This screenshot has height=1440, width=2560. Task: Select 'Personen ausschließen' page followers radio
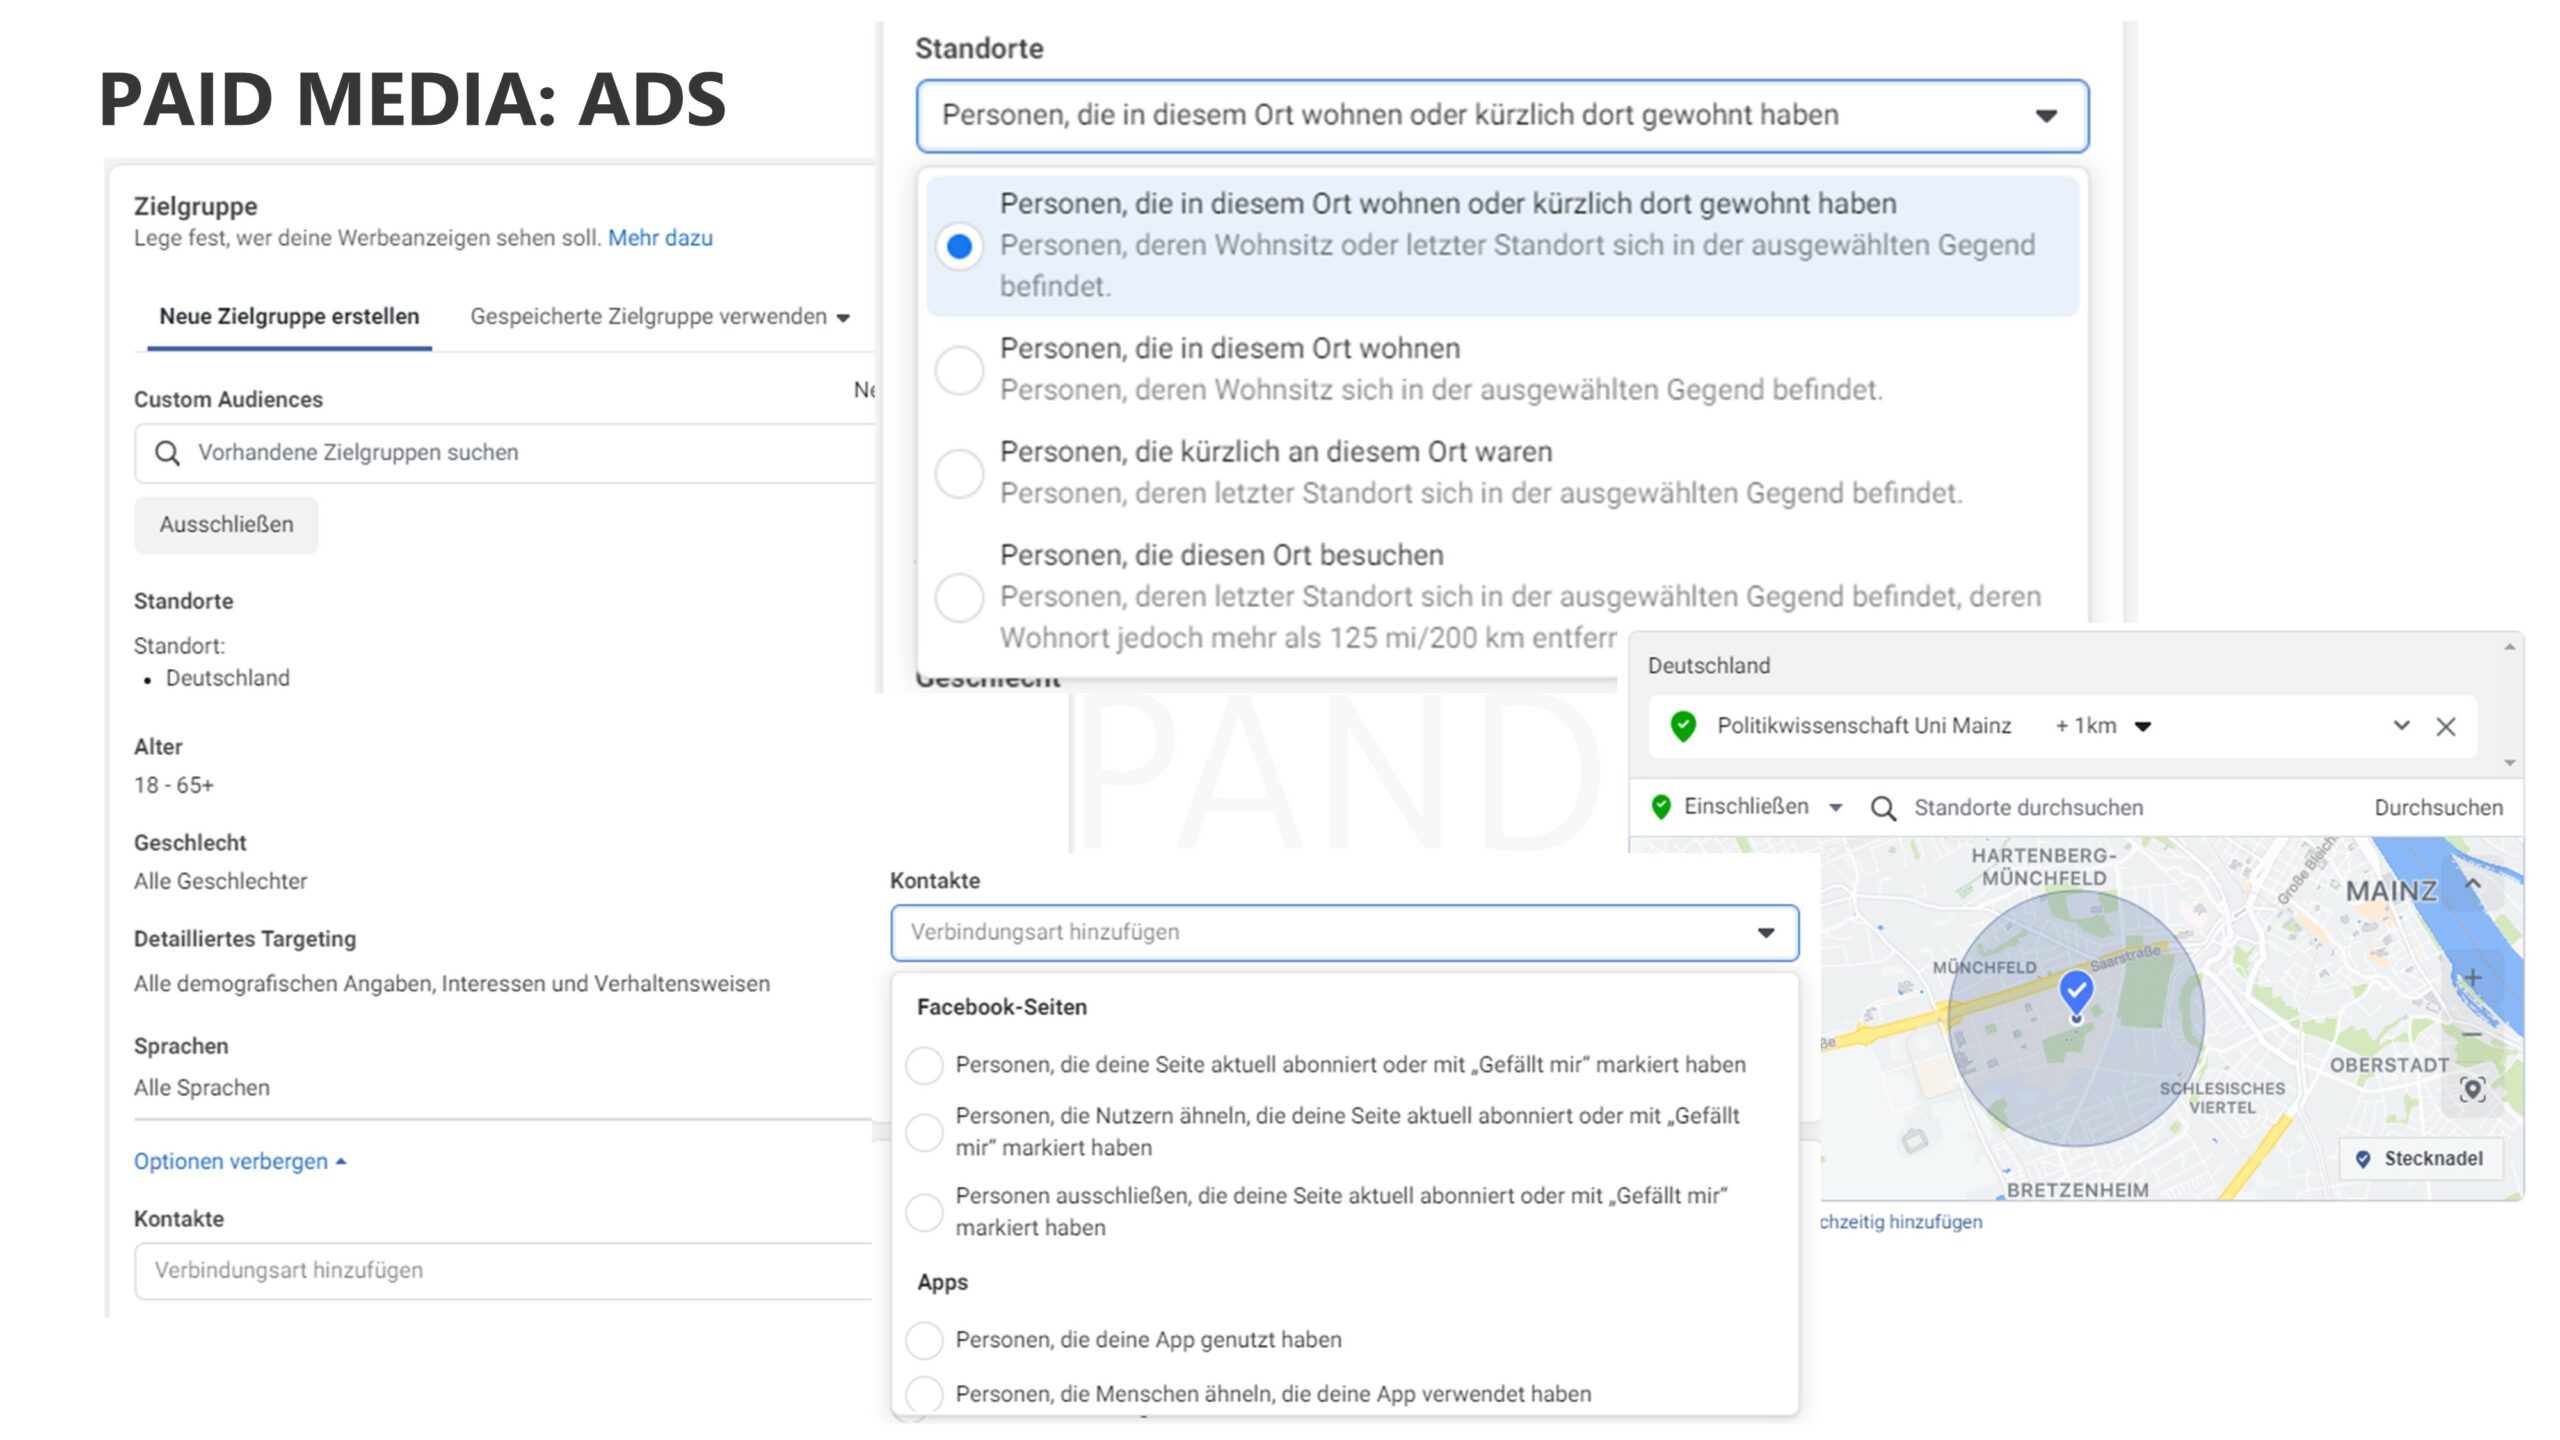tap(924, 1212)
